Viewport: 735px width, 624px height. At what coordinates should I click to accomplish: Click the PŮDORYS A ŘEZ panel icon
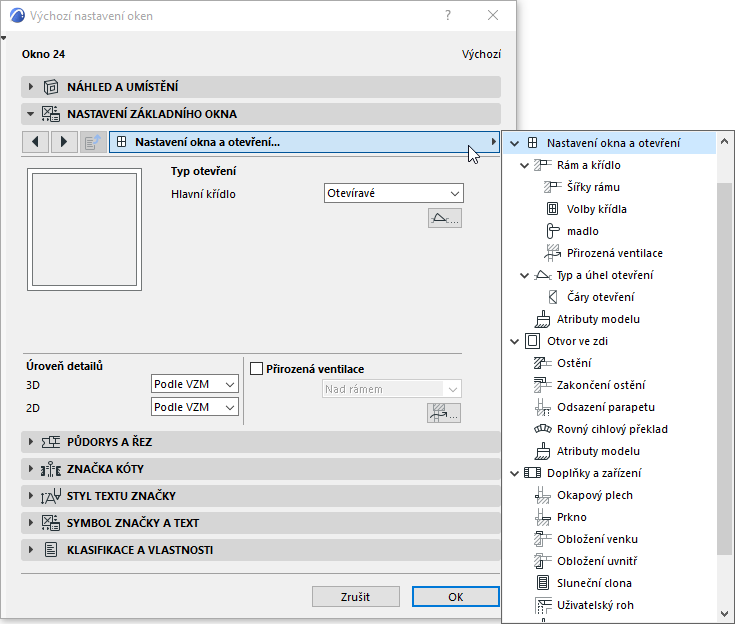click(x=51, y=442)
